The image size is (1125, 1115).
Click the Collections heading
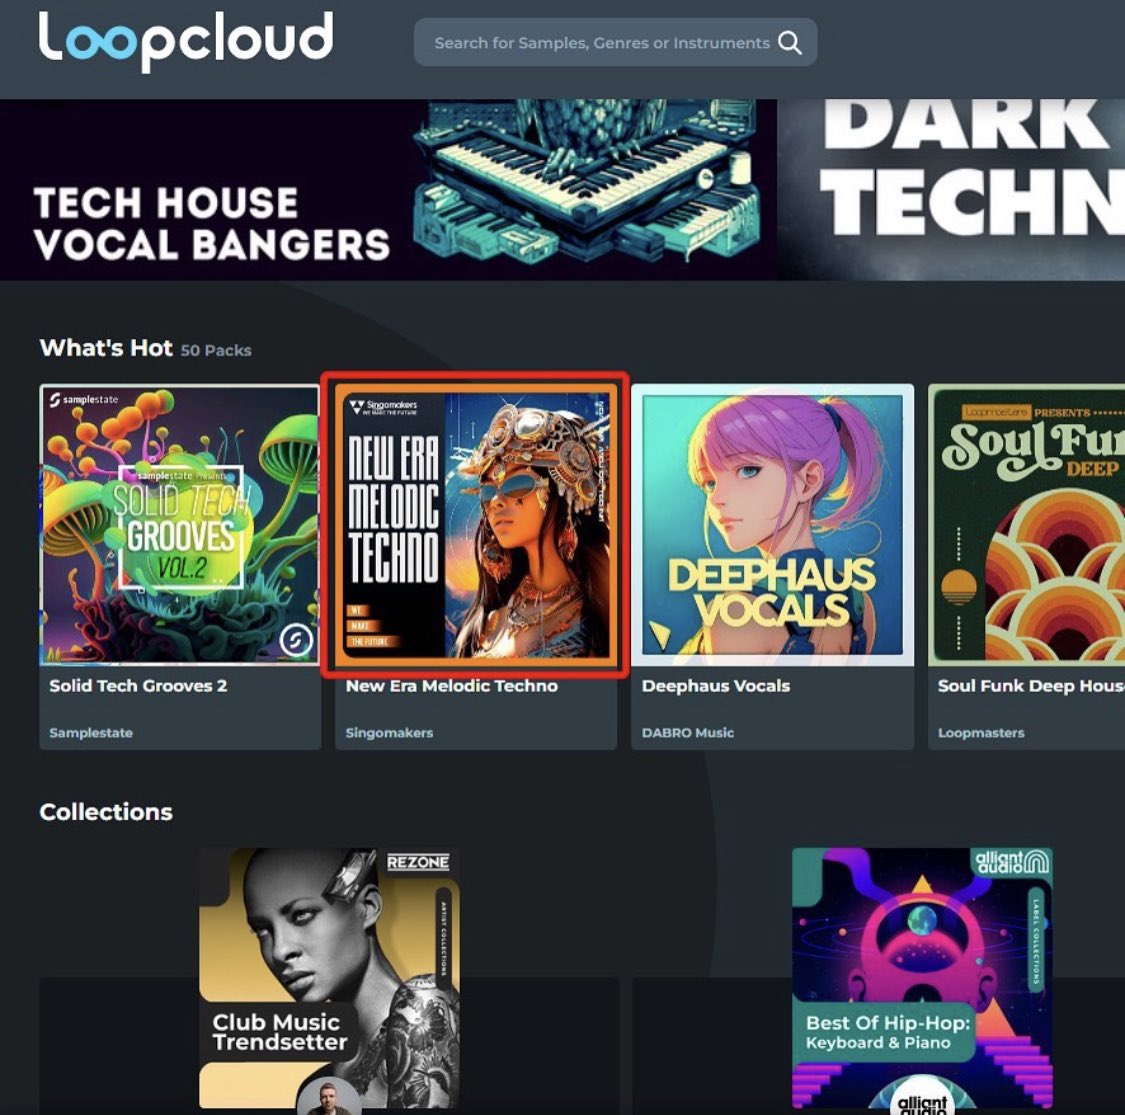click(106, 811)
